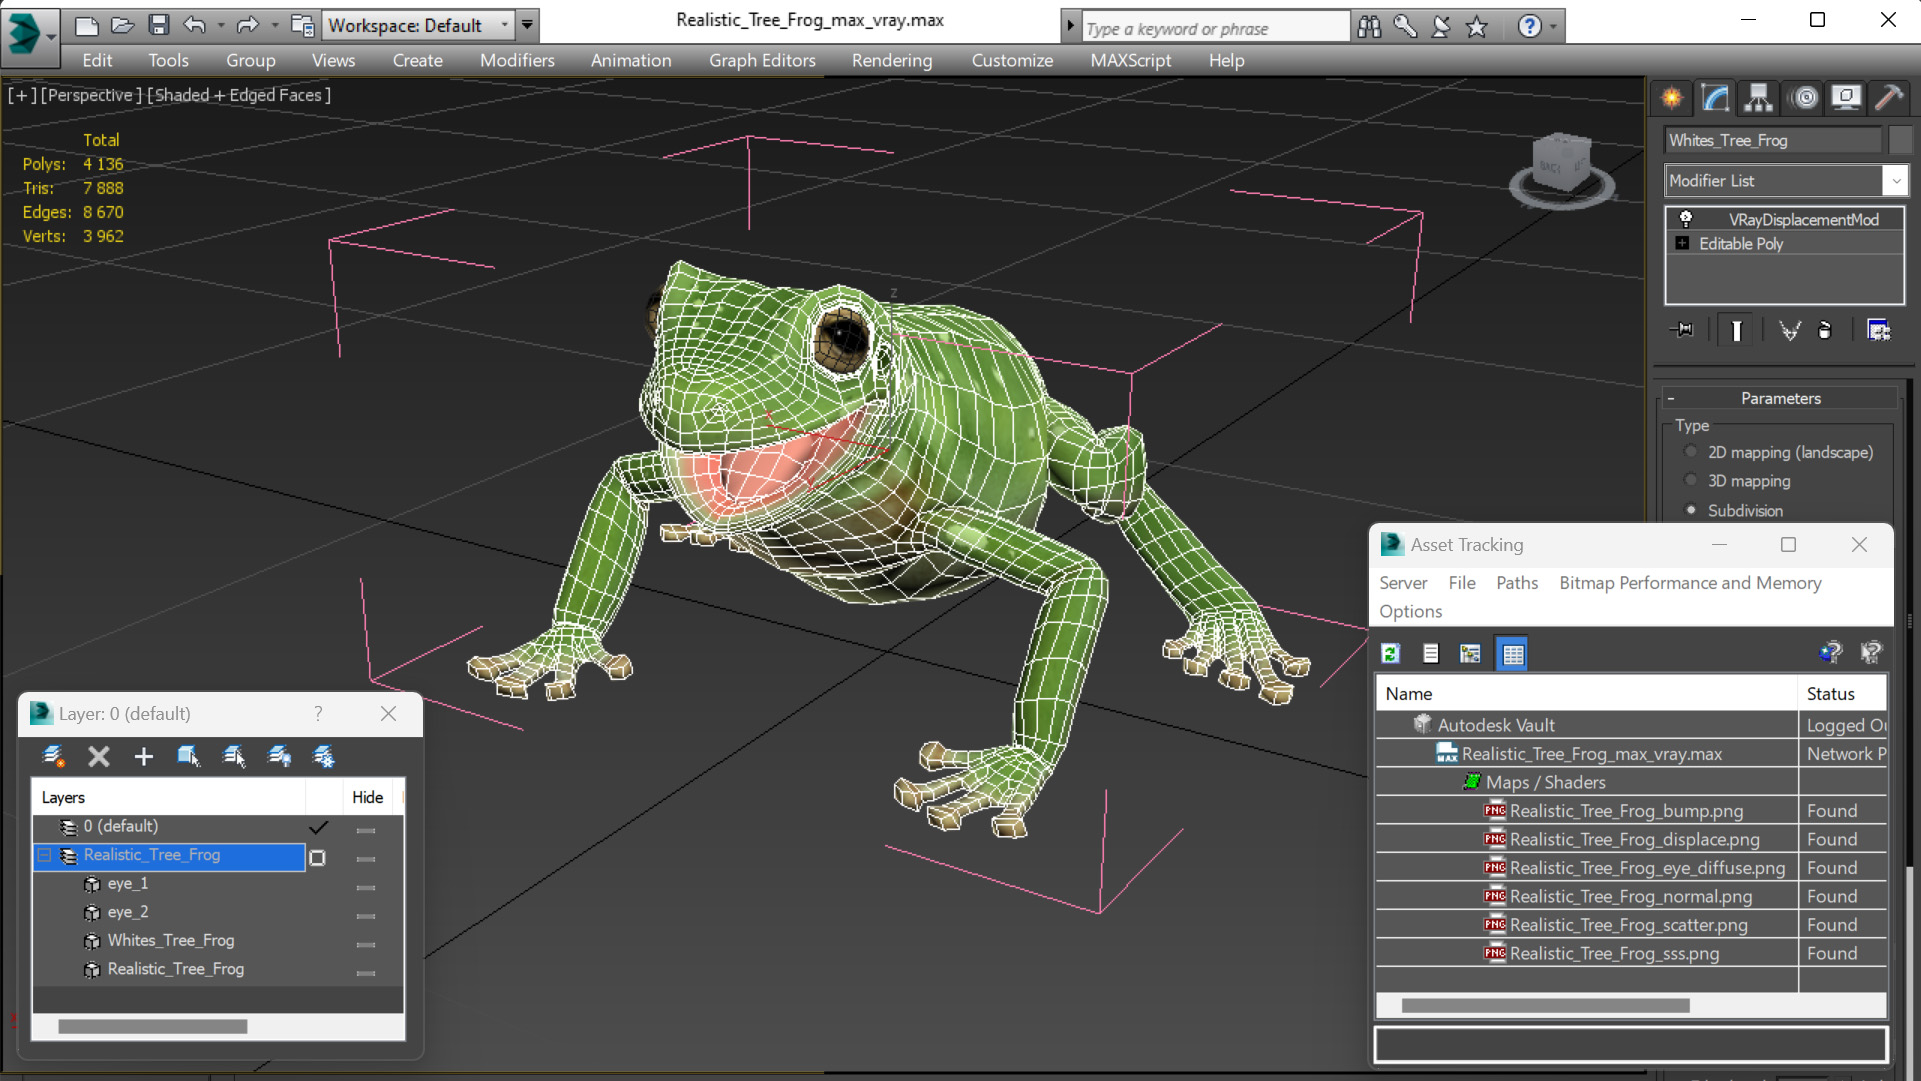Save the scene with the floppy disk icon
The height and width of the screenshot is (1081, 1921).
[x=158, y=25]
